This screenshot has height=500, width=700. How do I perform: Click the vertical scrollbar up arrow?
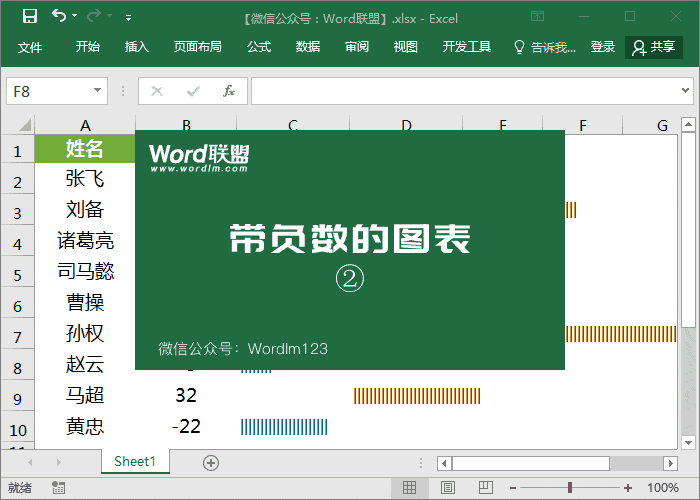point(688,124)
